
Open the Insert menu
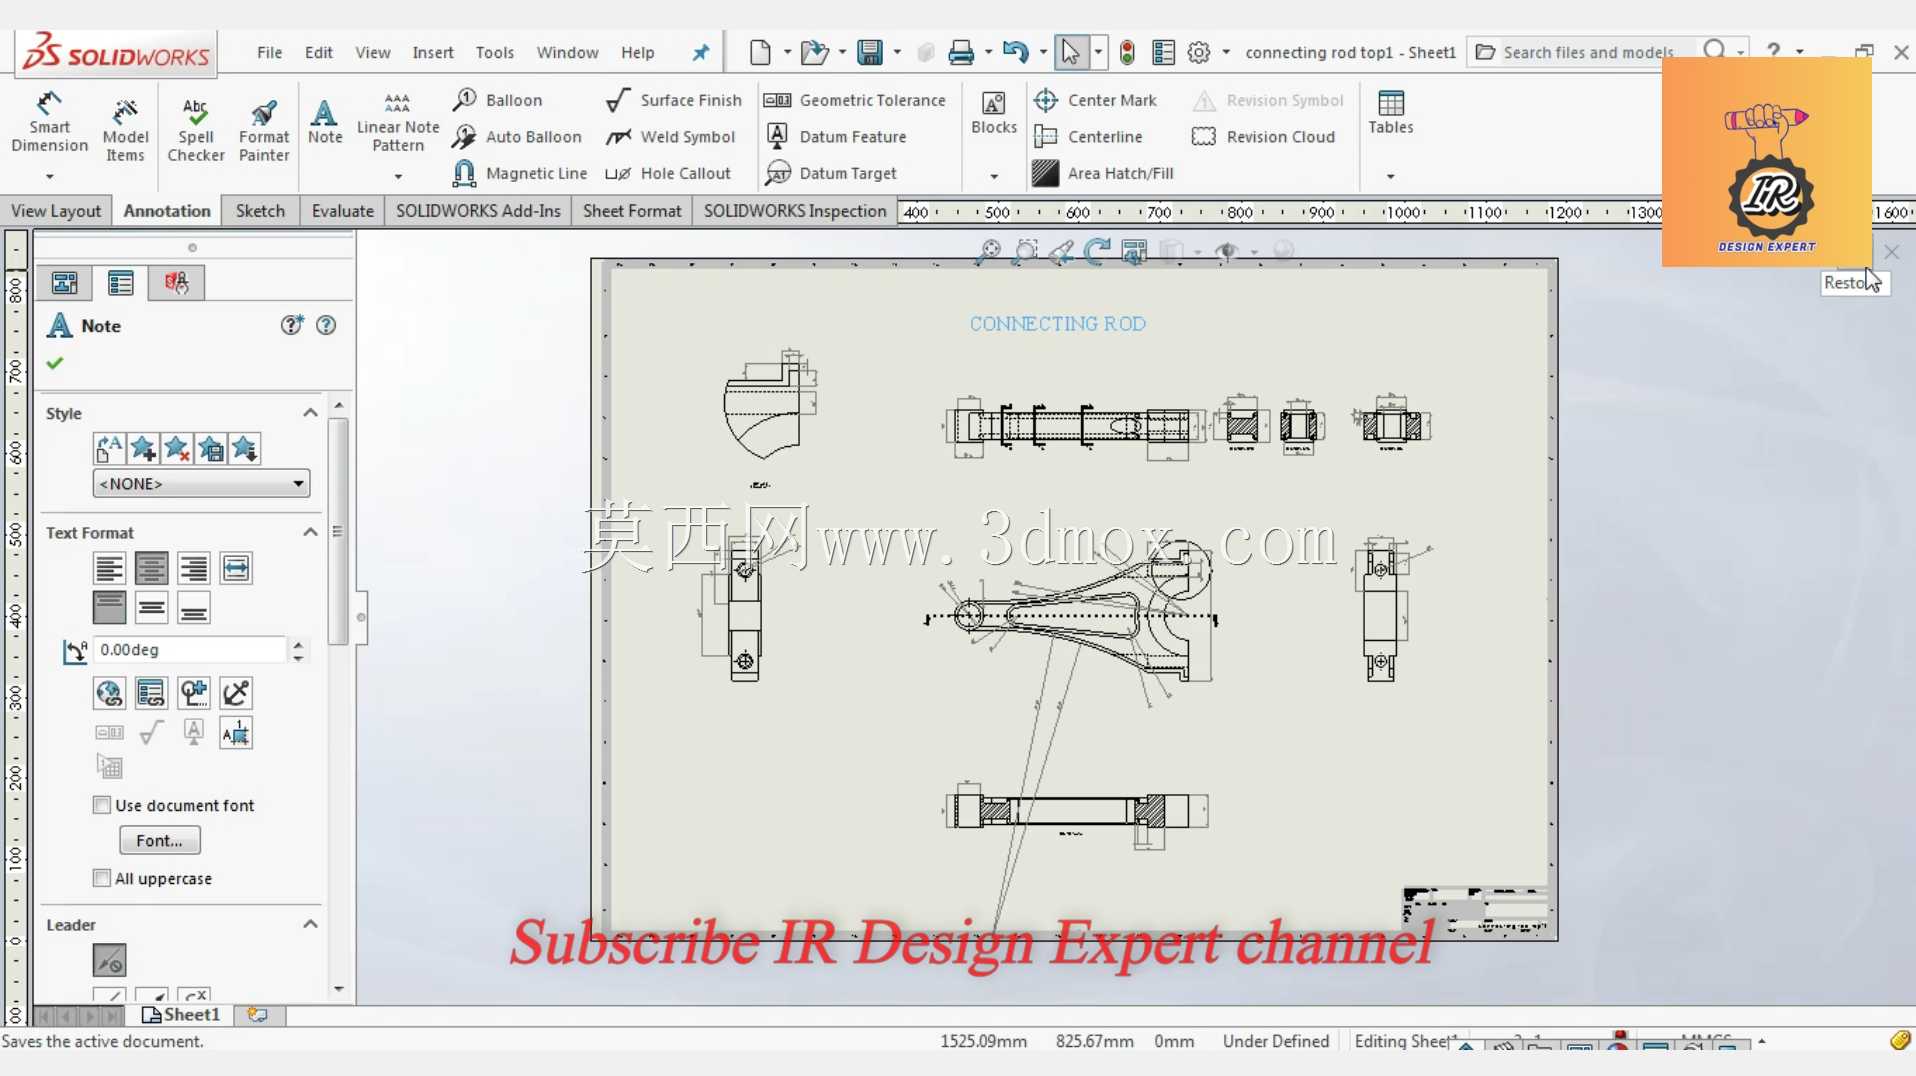point(432,52)
